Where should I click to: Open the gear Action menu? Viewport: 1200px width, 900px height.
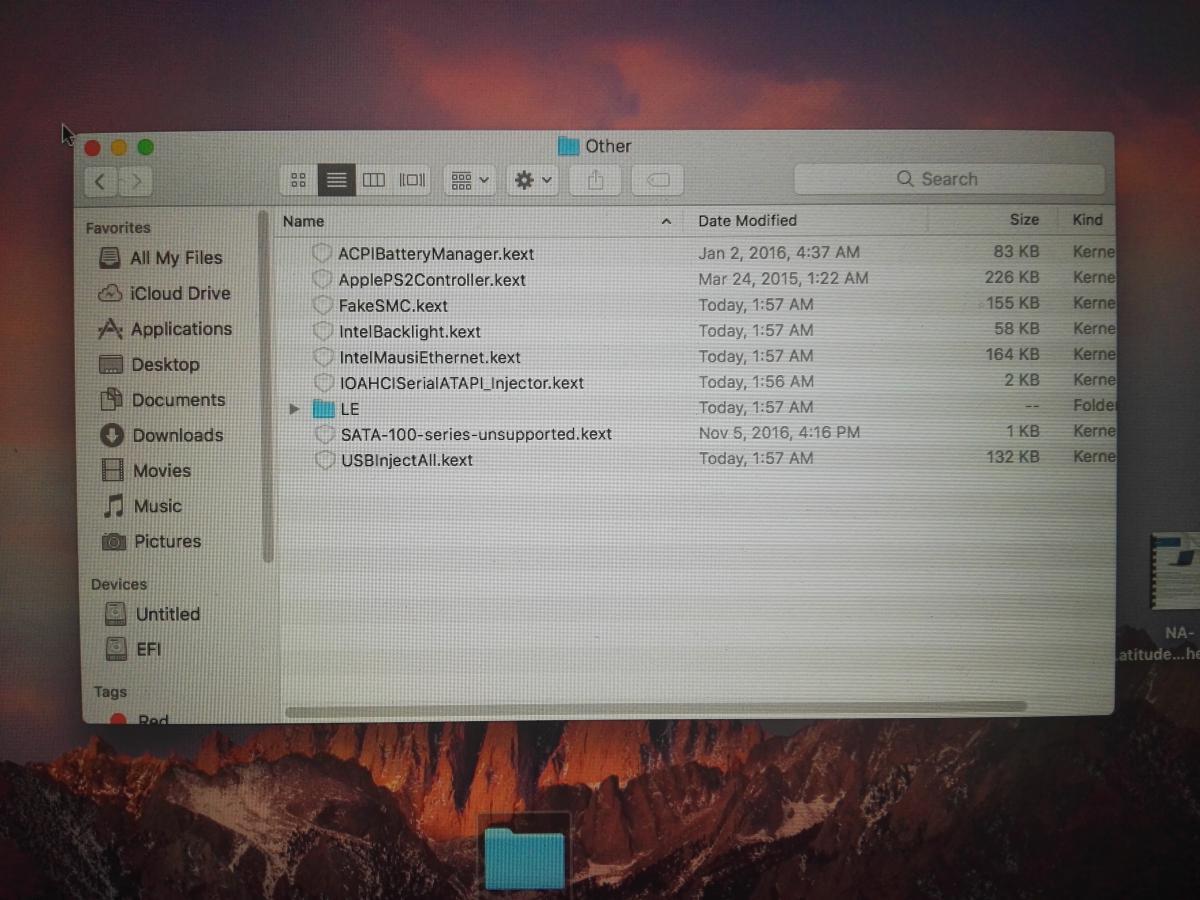point(532,180)
